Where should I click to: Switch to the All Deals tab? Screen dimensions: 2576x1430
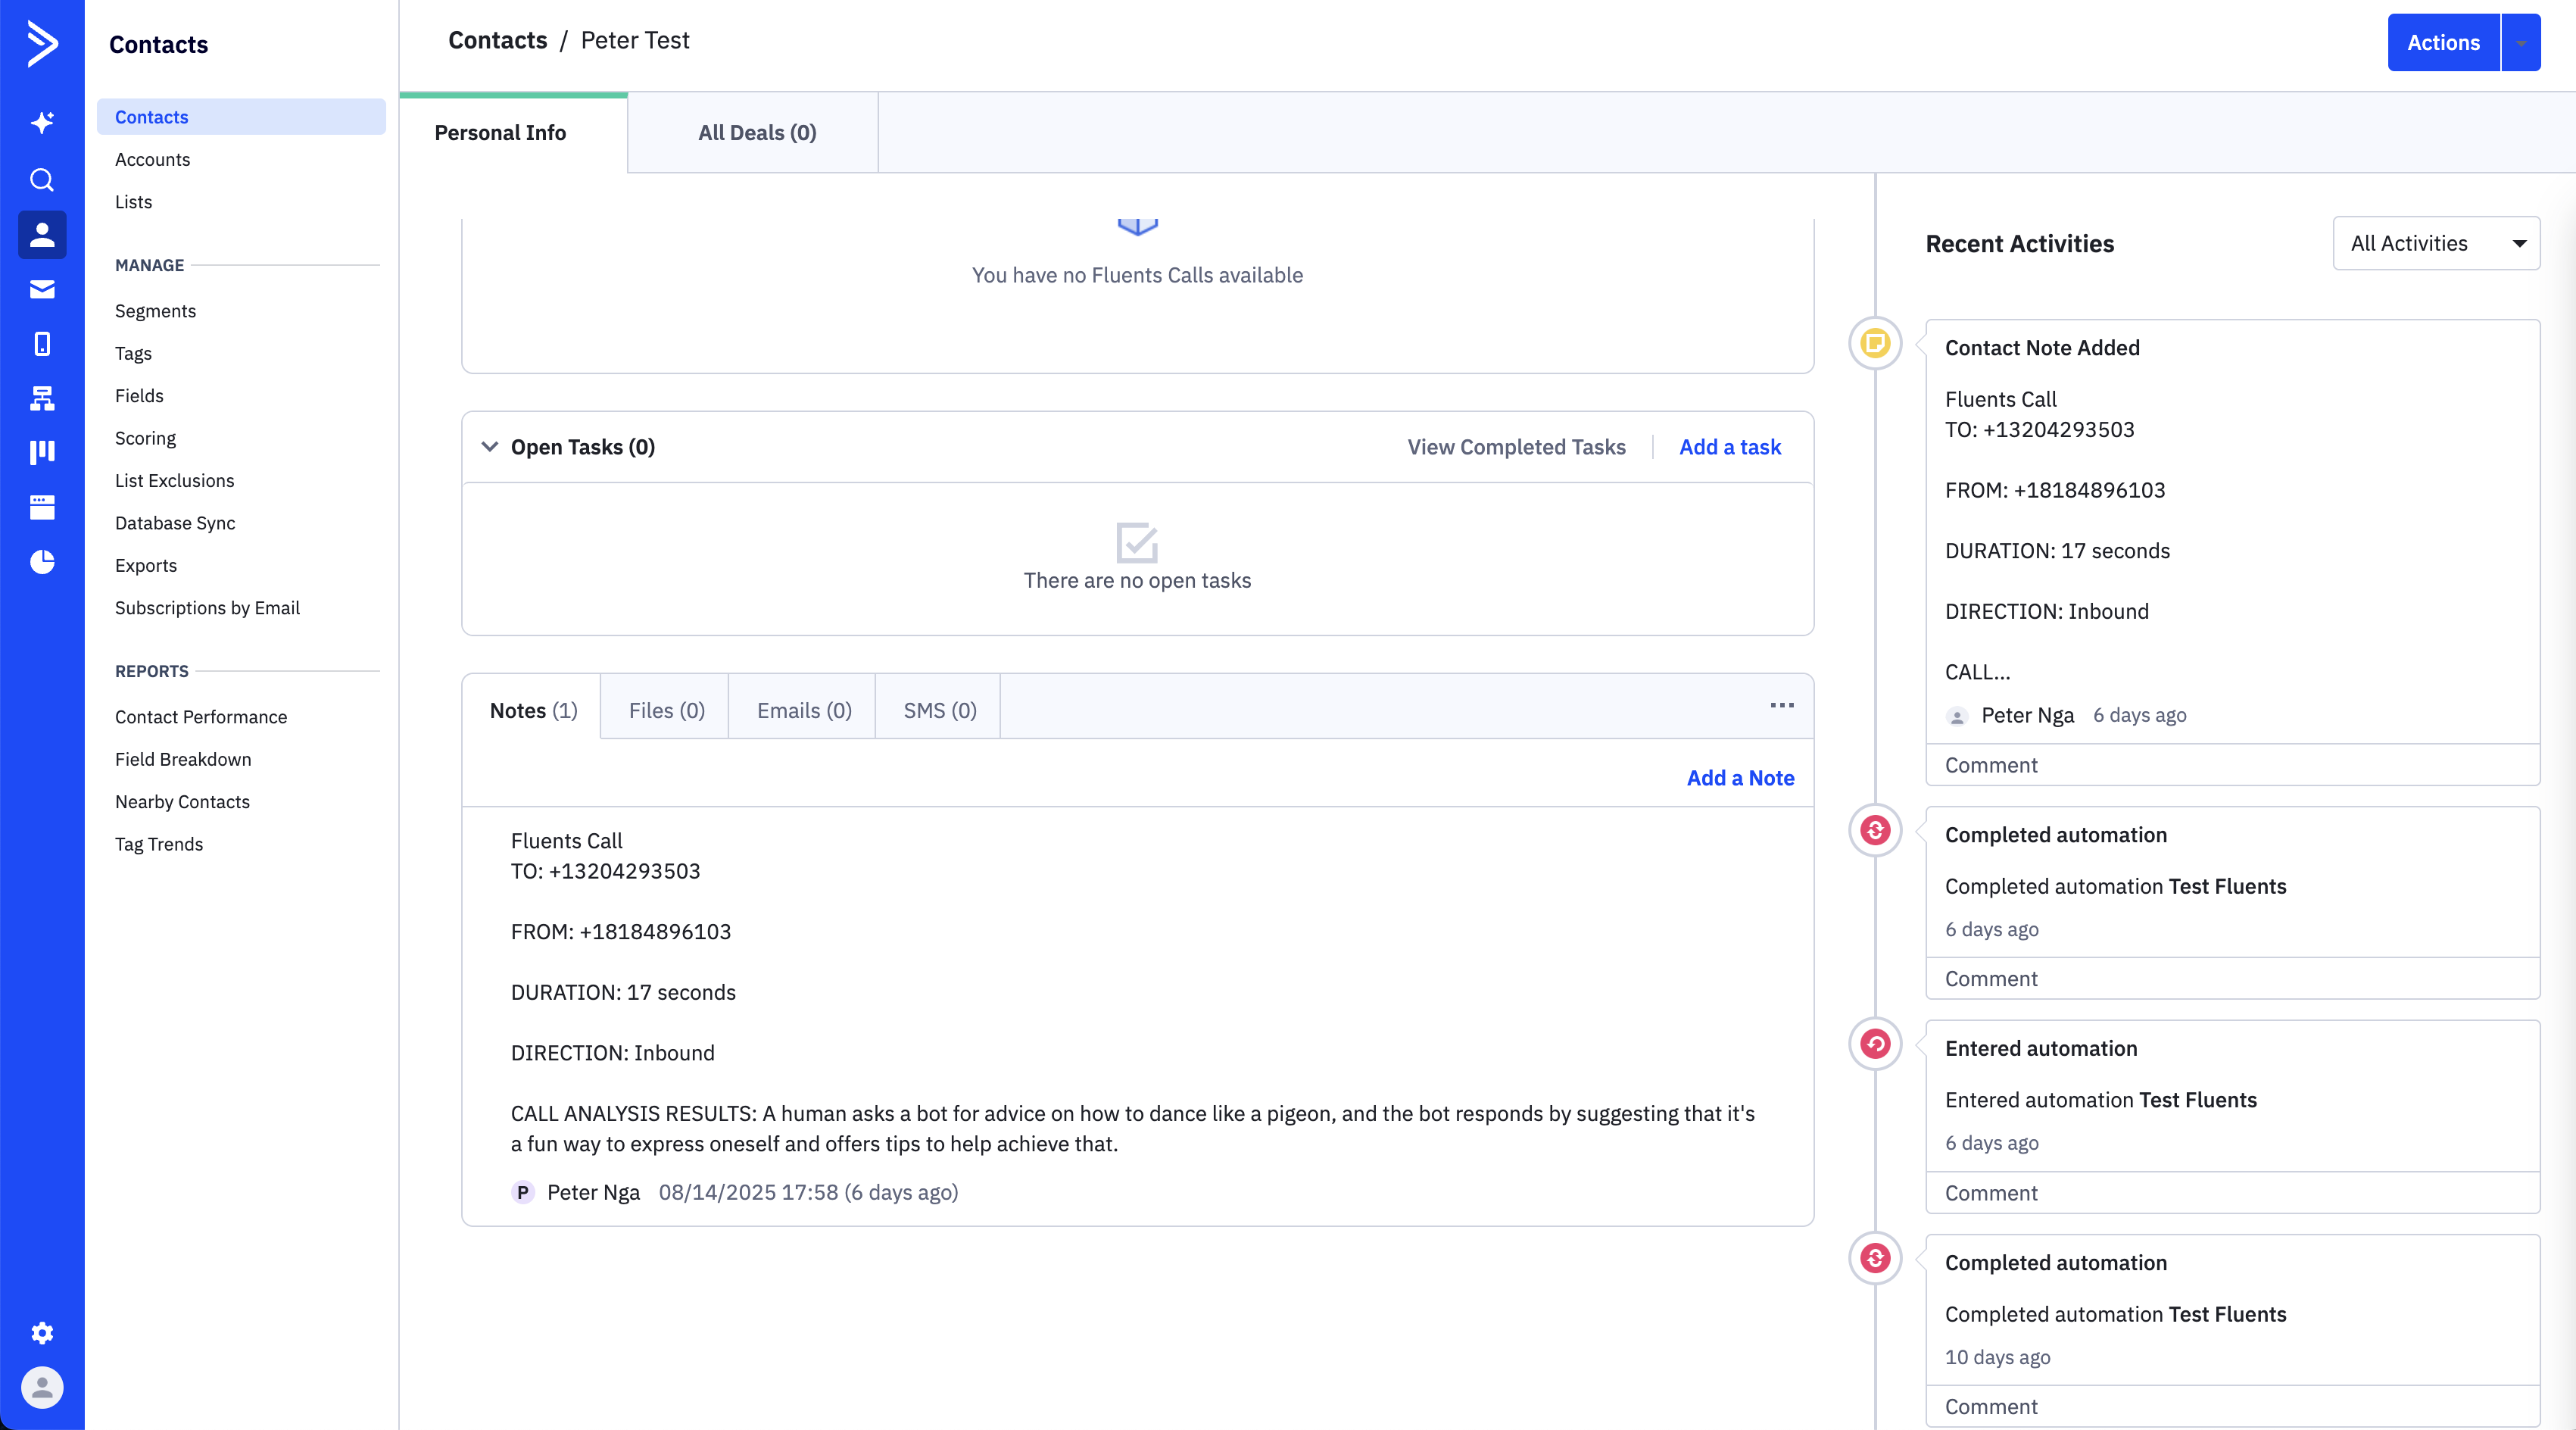[x=757, y=133]
